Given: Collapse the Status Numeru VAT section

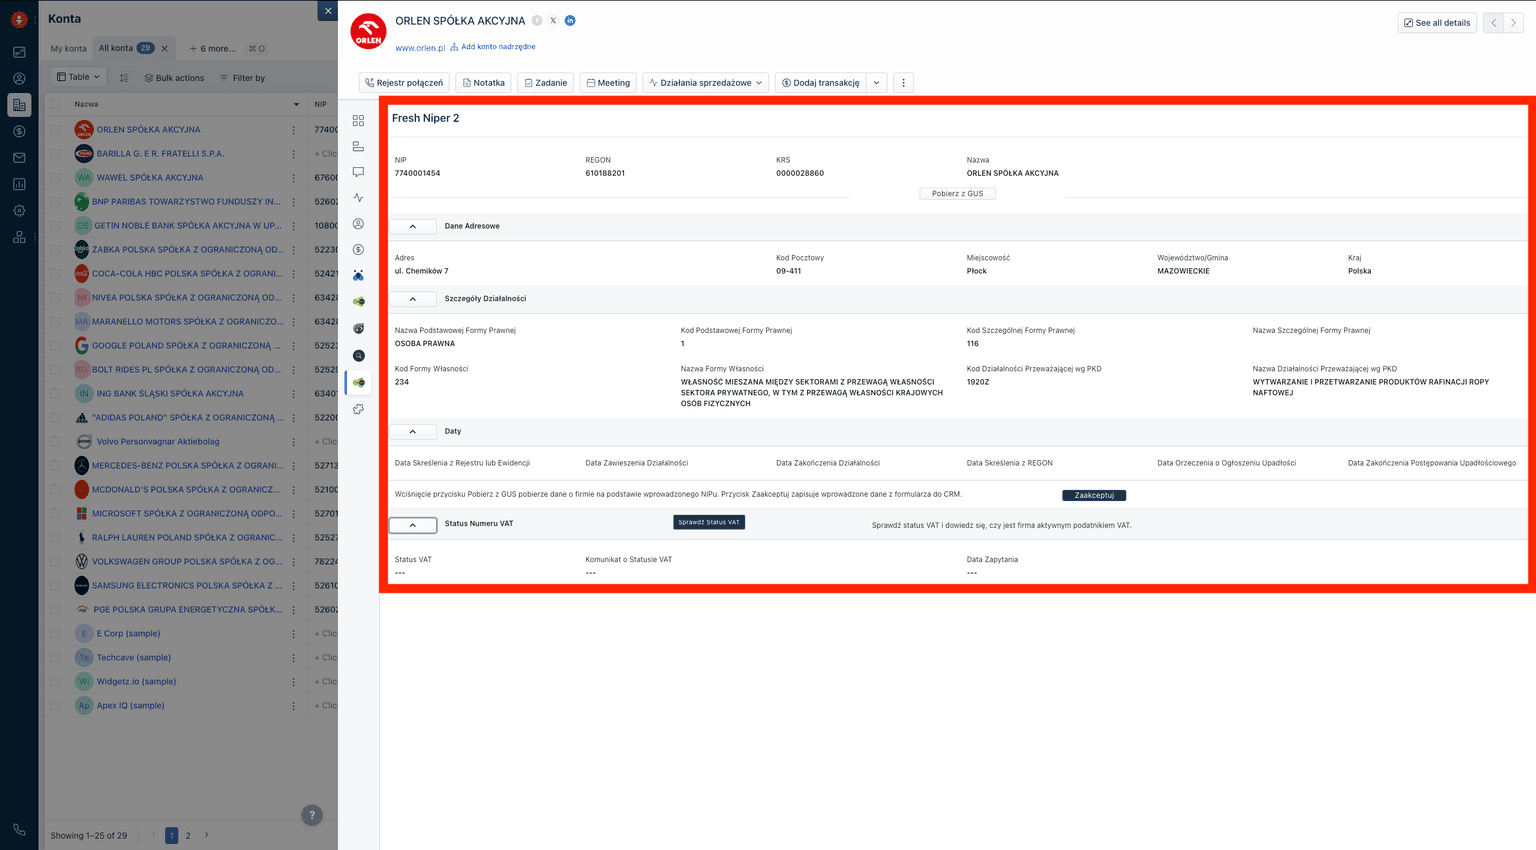Looking at the screenshot, I should (x=412, y=524).
